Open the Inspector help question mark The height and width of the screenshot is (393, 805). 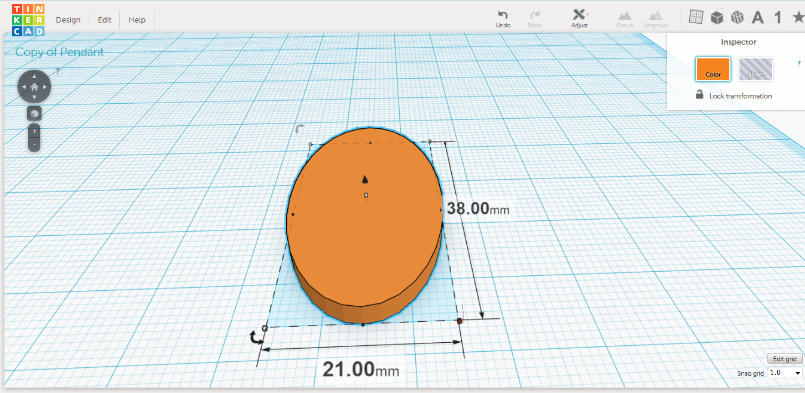799,63
